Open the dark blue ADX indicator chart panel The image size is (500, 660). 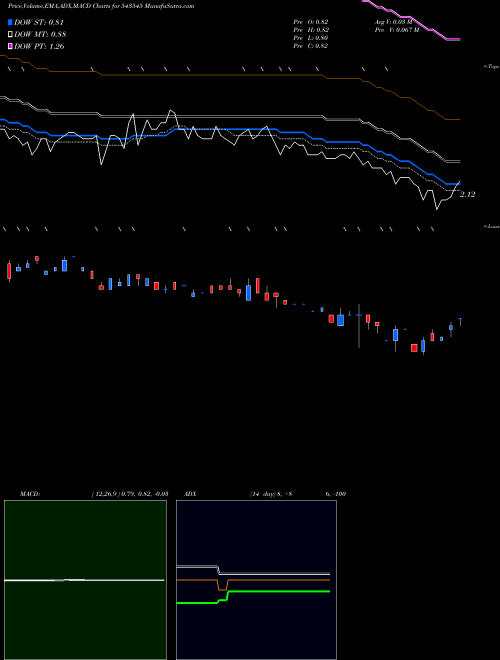pos(256,580)
